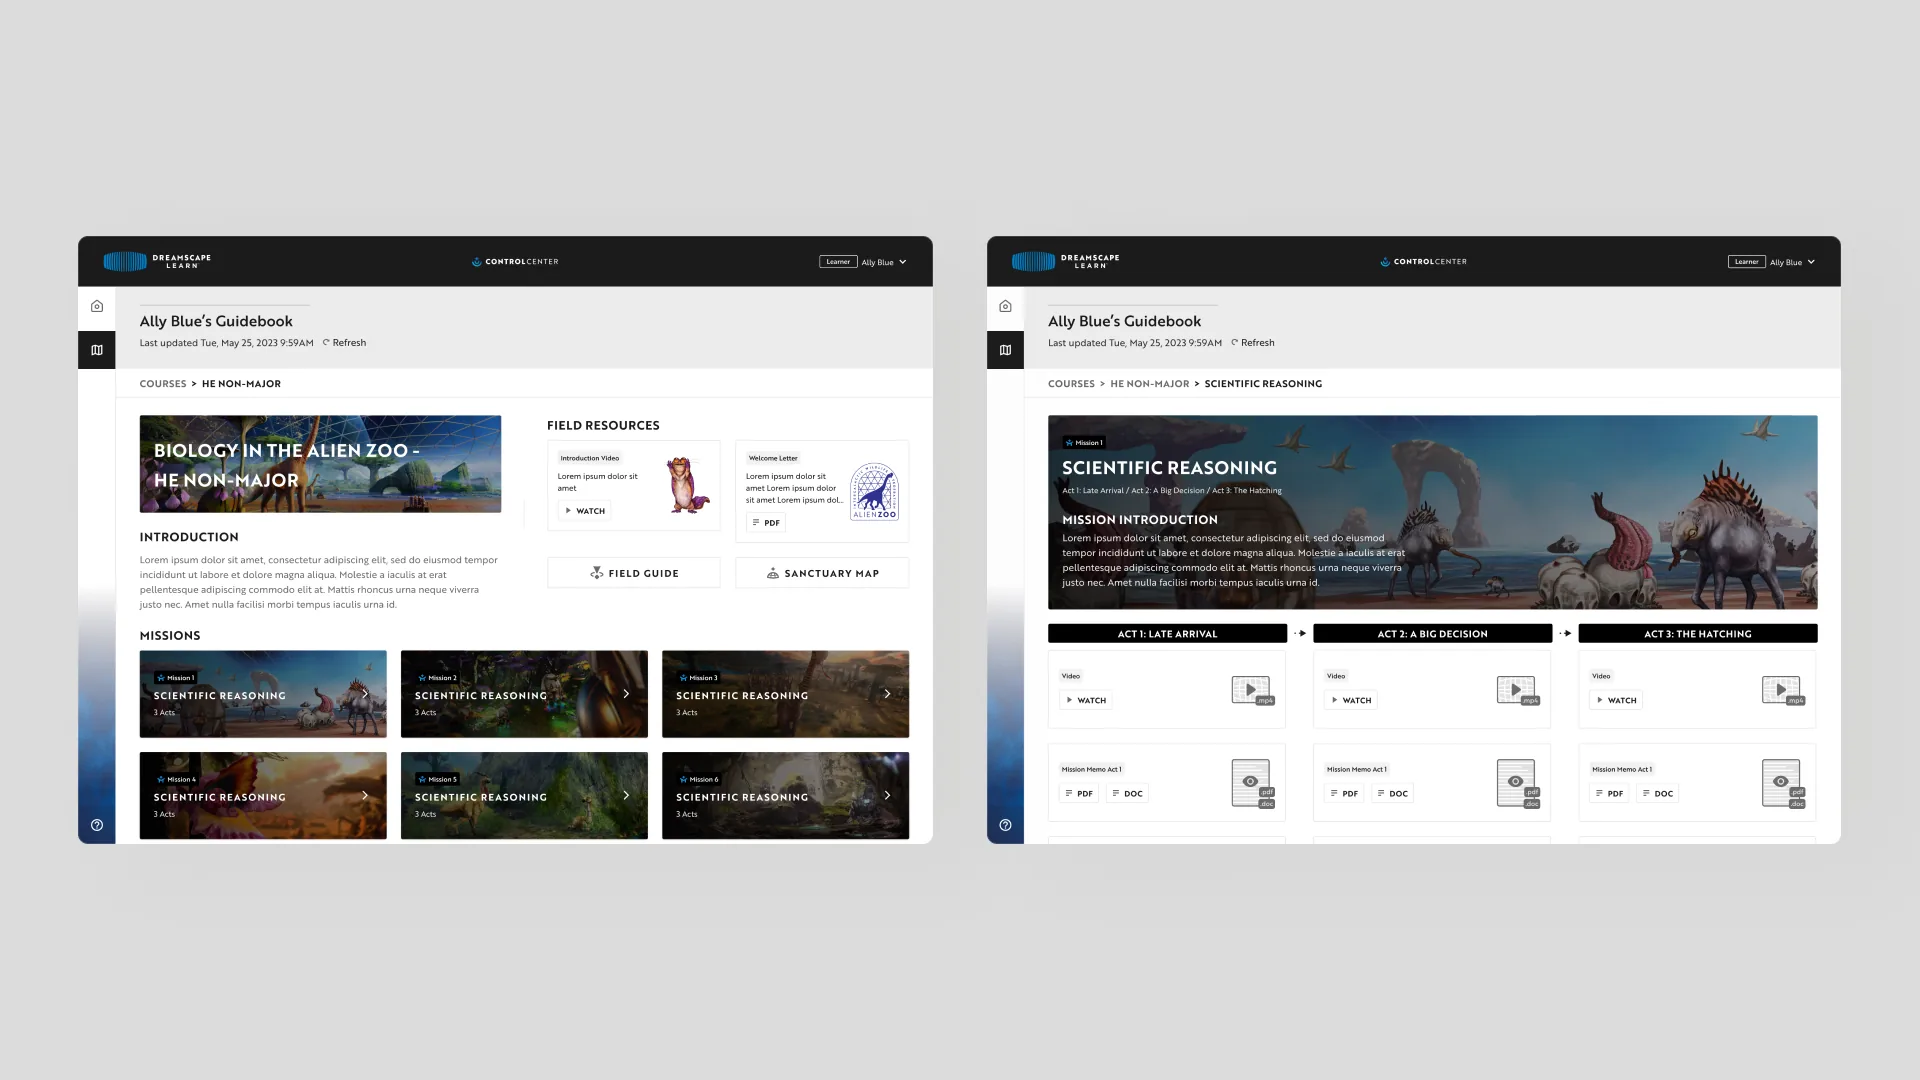Click Refresh in the left window guidebook
Image resolution: width=1920 pixels, height=1080 pixels.
coord(344,343)
